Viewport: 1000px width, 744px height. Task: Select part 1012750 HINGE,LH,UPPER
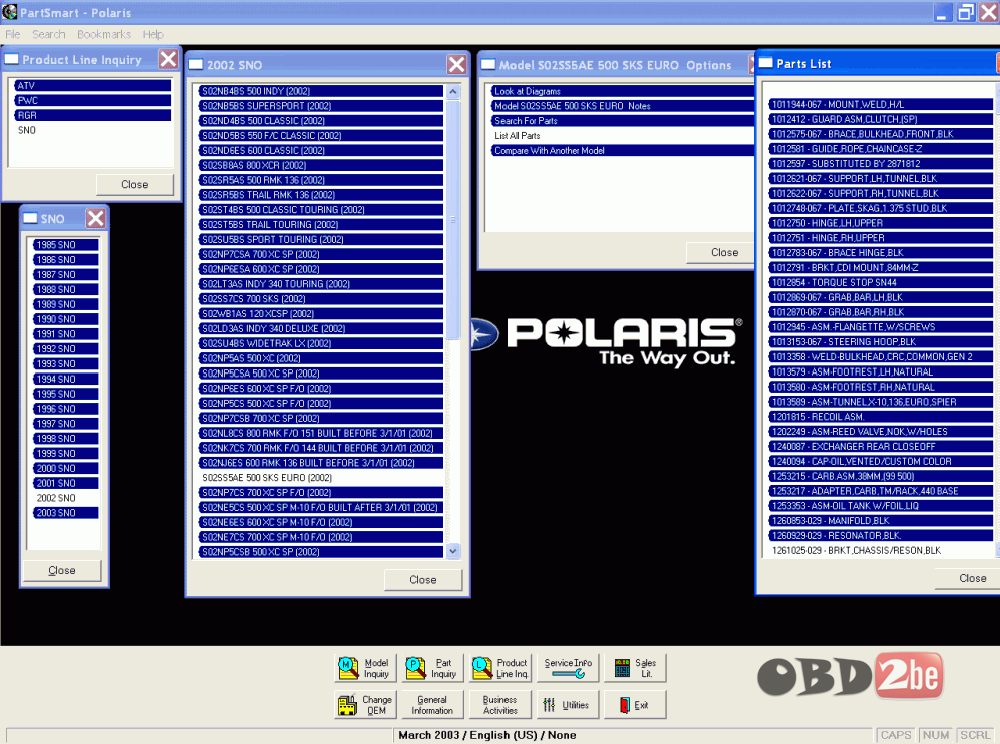(x=881, y=223)
